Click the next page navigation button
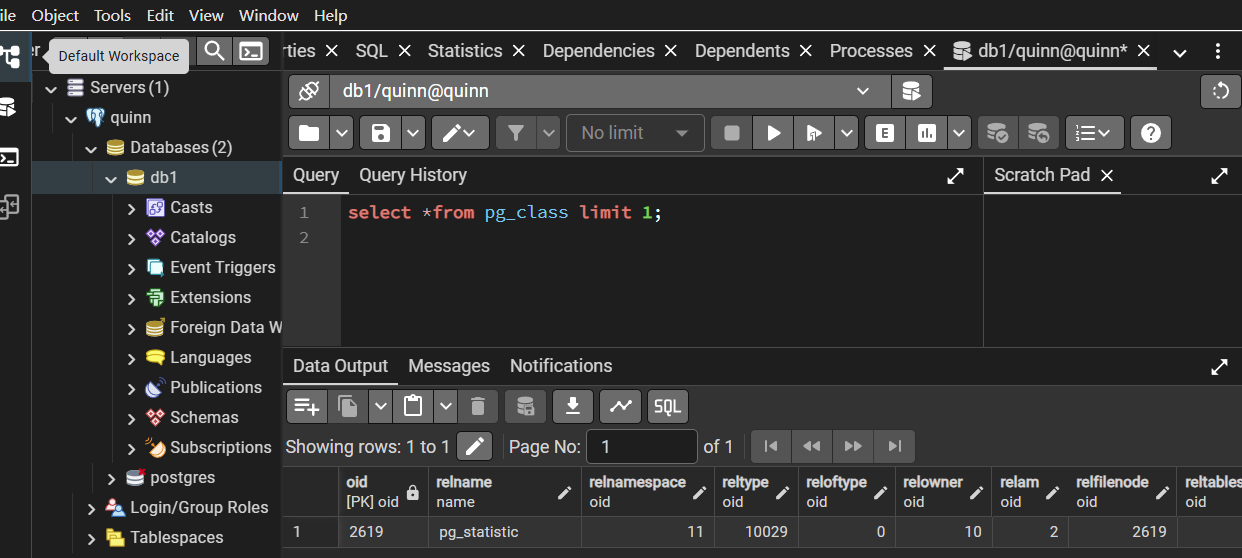The height and width of the screenshot is (558, 1242). click(x=853, y=446)
